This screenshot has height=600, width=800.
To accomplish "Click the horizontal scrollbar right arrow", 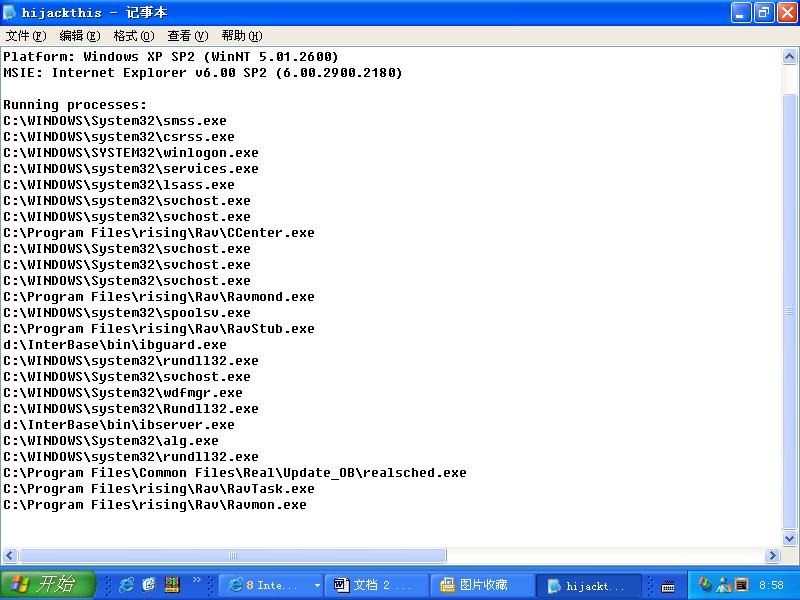I will (x=772, y=555).
